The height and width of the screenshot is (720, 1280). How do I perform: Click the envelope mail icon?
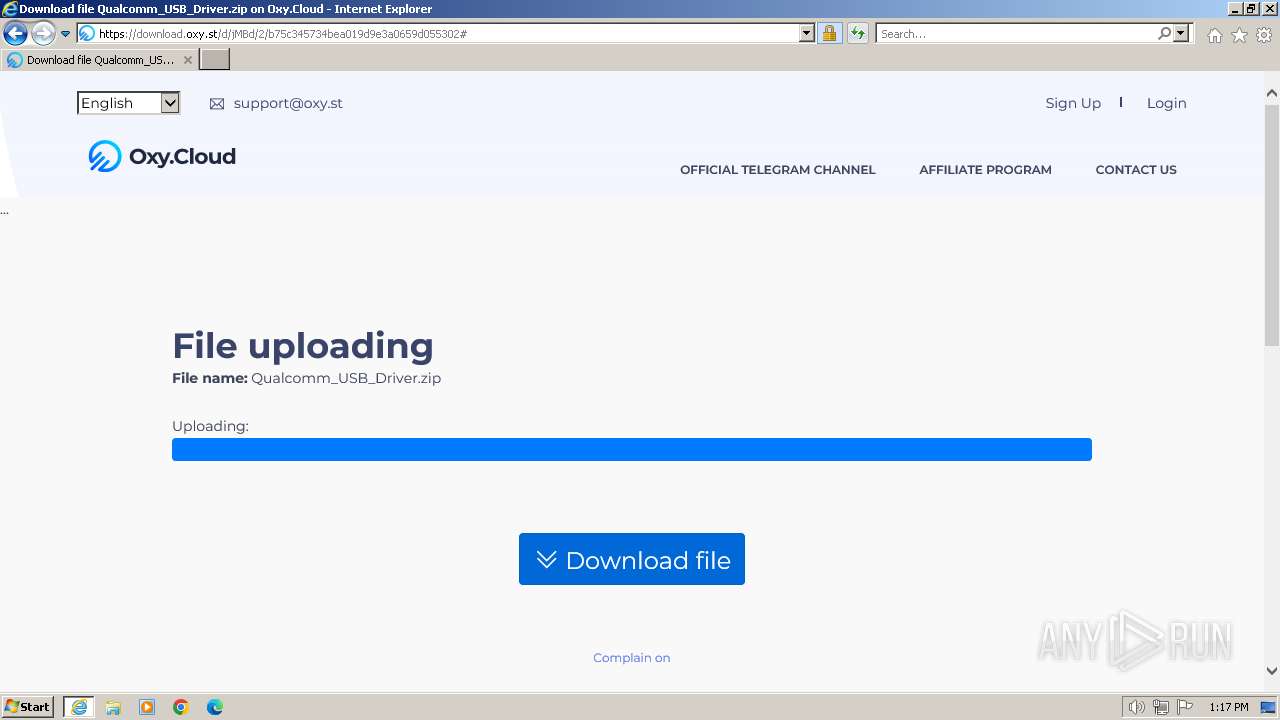[x=217, y=104]
